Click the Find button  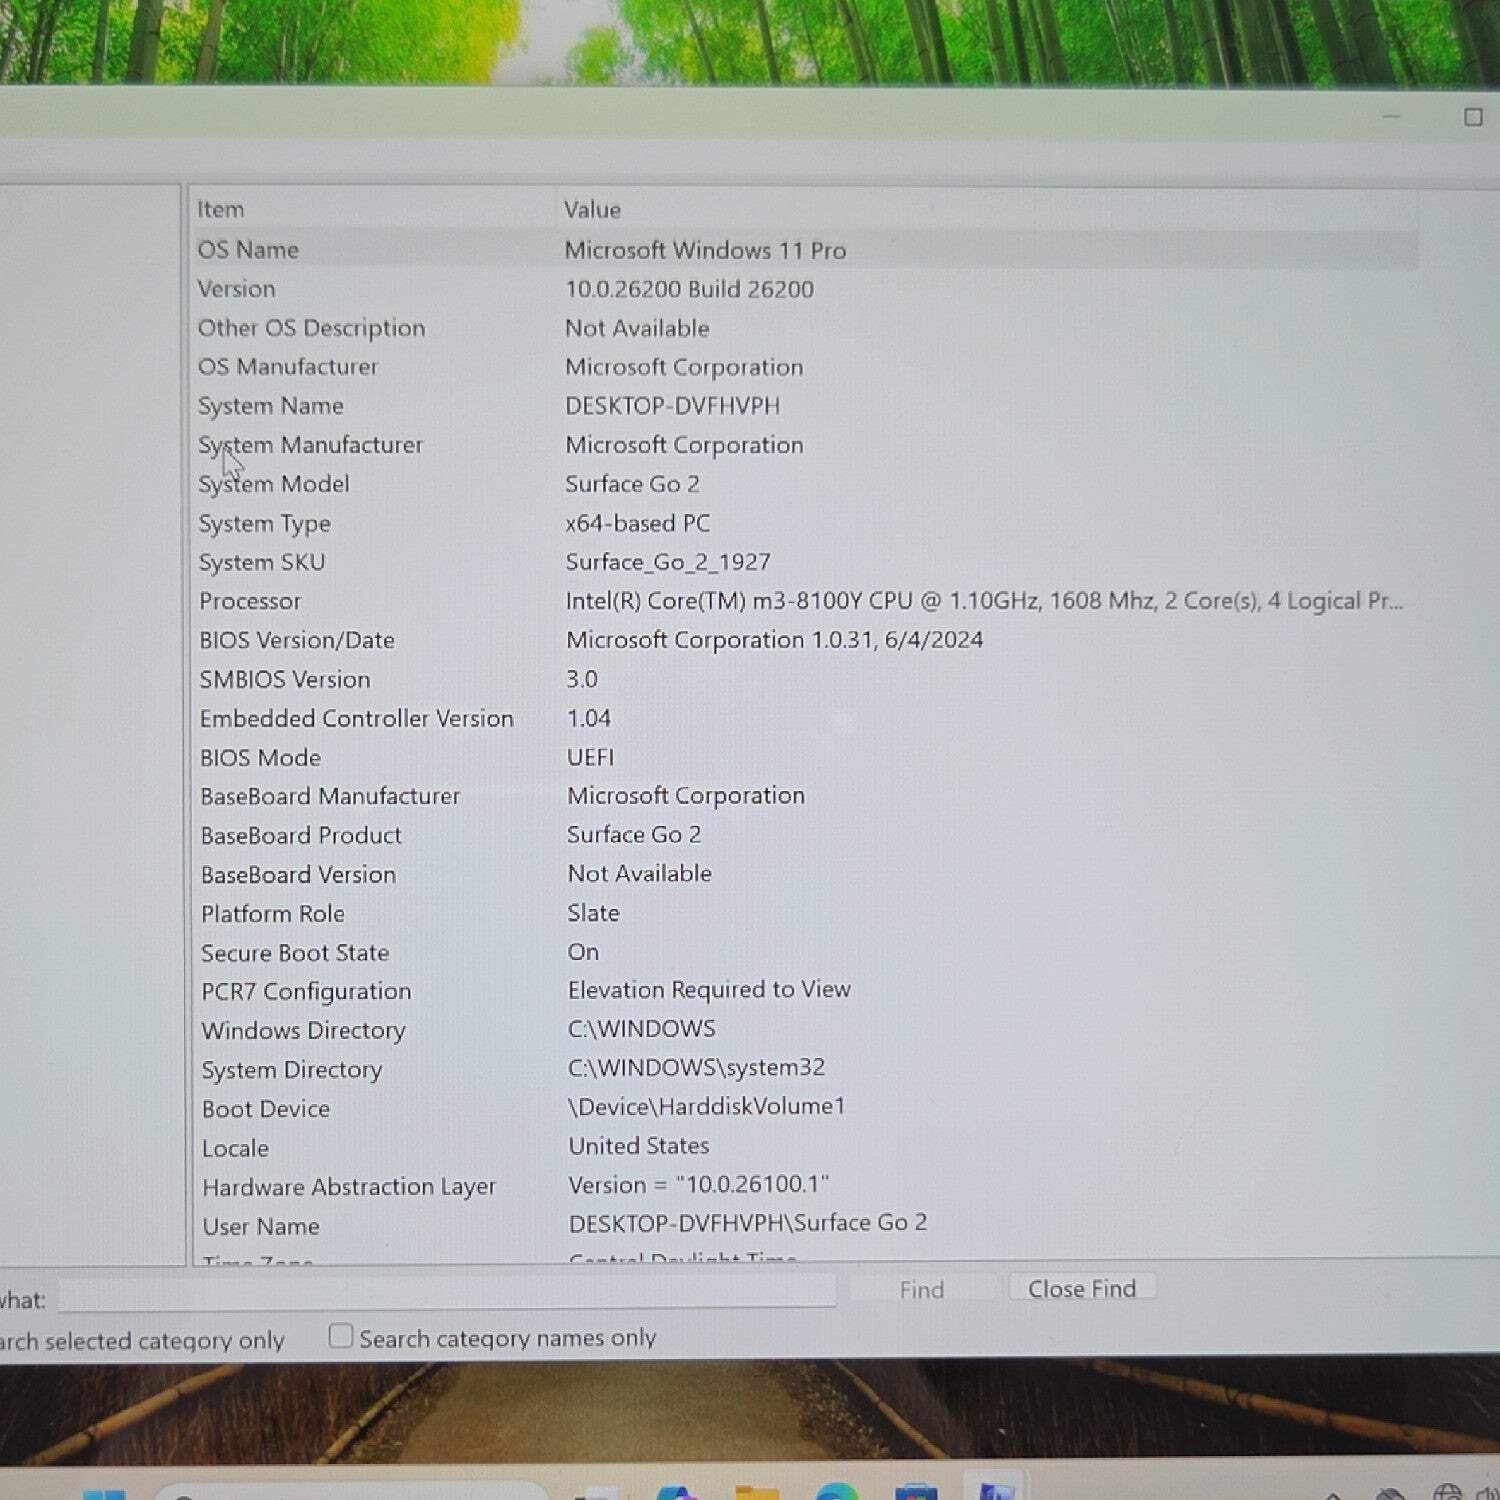[x=921, y=1290]
